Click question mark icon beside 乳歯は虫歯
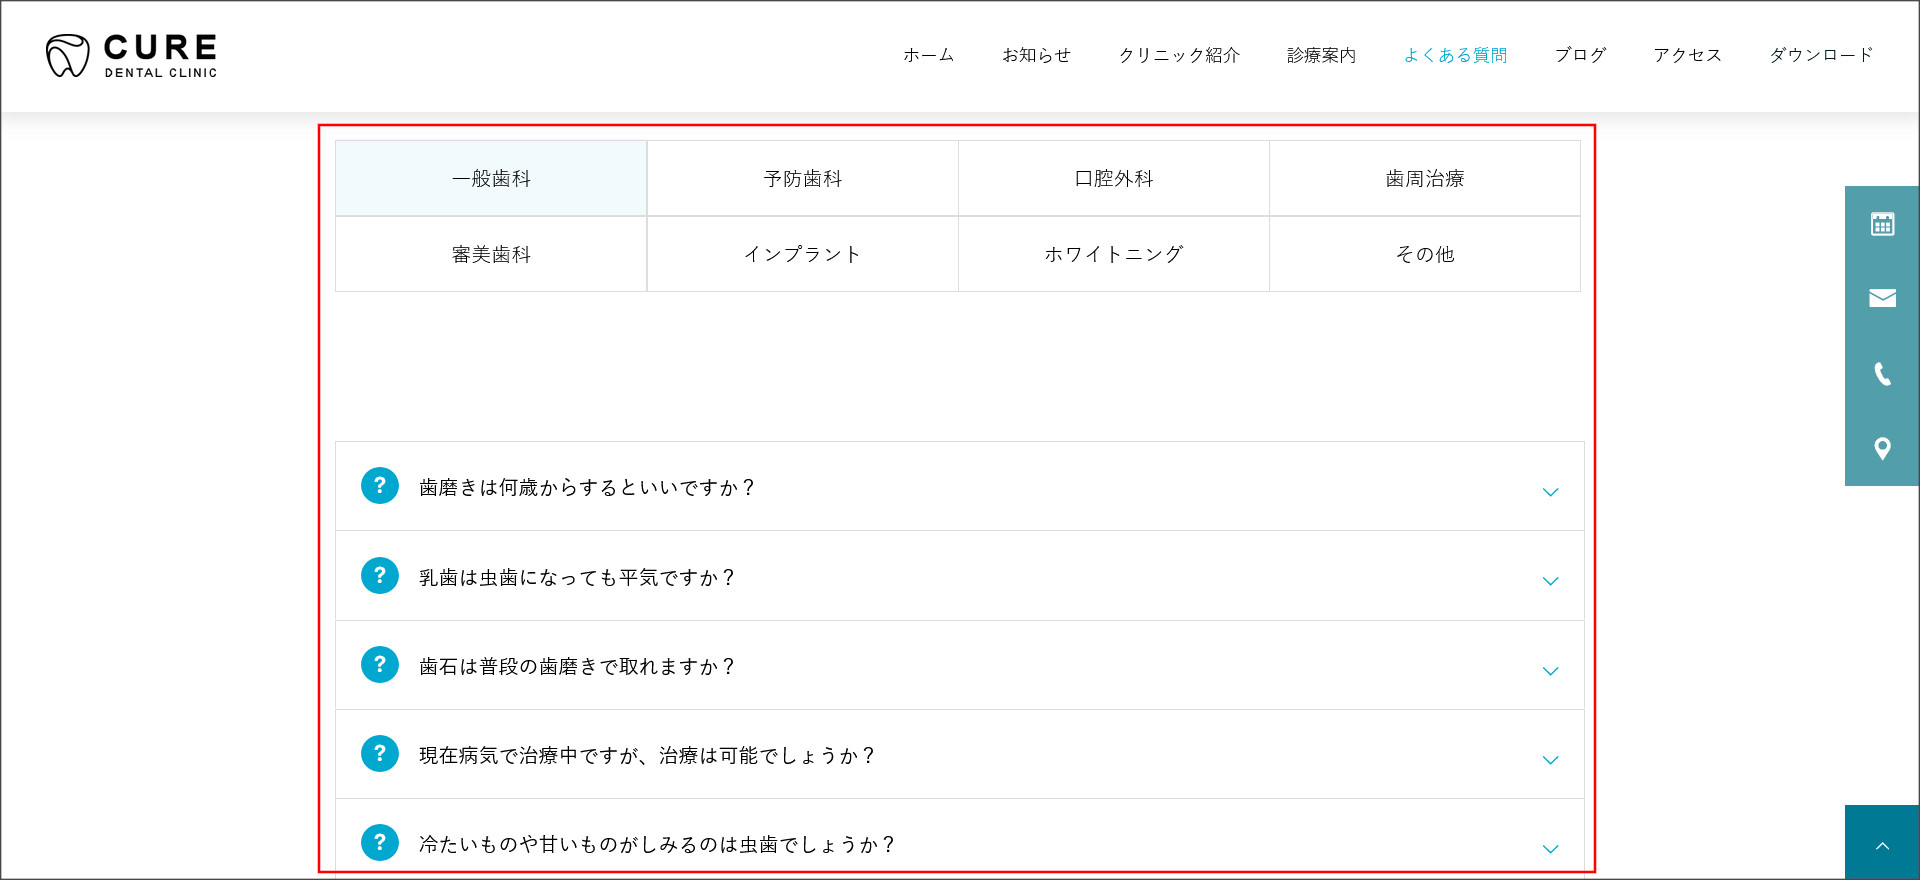The image size is (1920, 880). [x=380, y=576]
